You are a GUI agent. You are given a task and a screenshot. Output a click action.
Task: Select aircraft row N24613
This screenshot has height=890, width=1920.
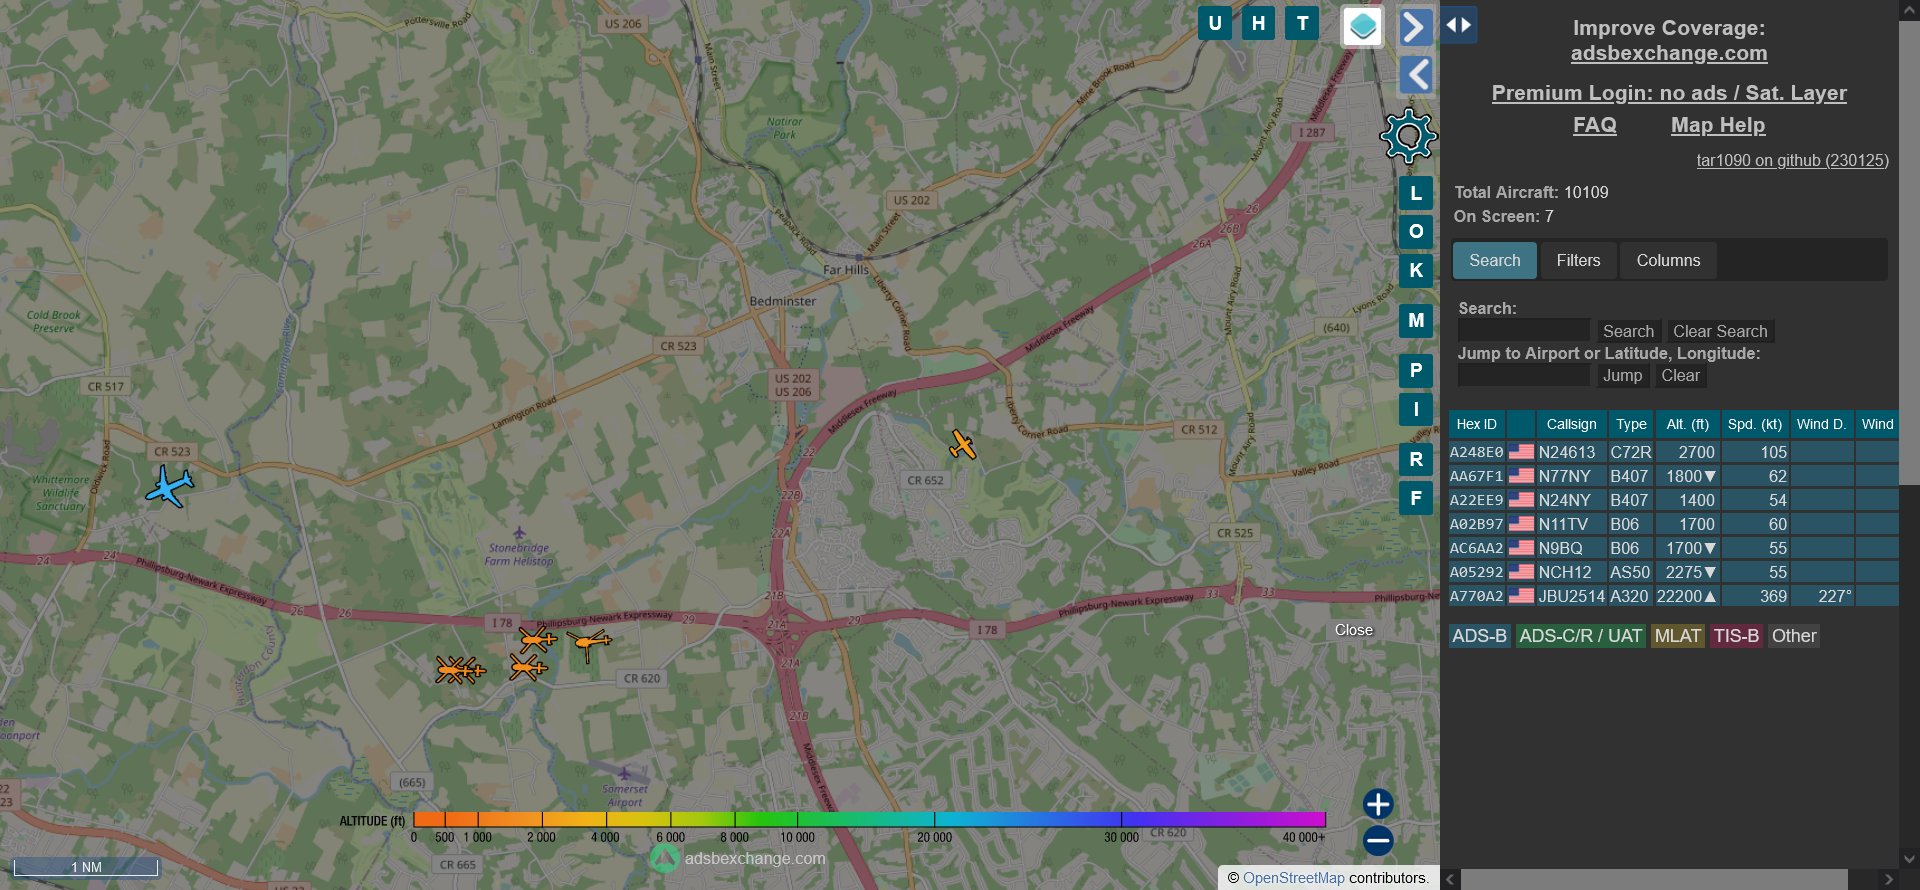tap(1673, 452)
